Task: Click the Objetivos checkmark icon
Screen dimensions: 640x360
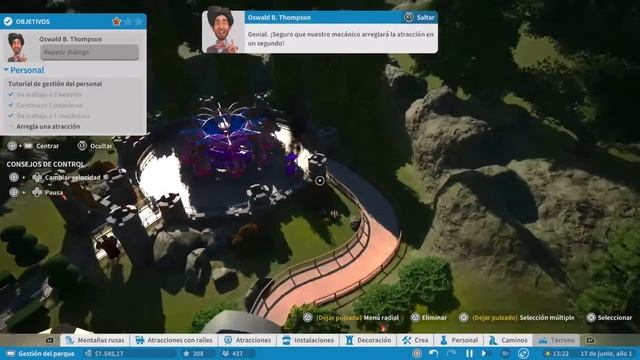Action: (8, 21)
